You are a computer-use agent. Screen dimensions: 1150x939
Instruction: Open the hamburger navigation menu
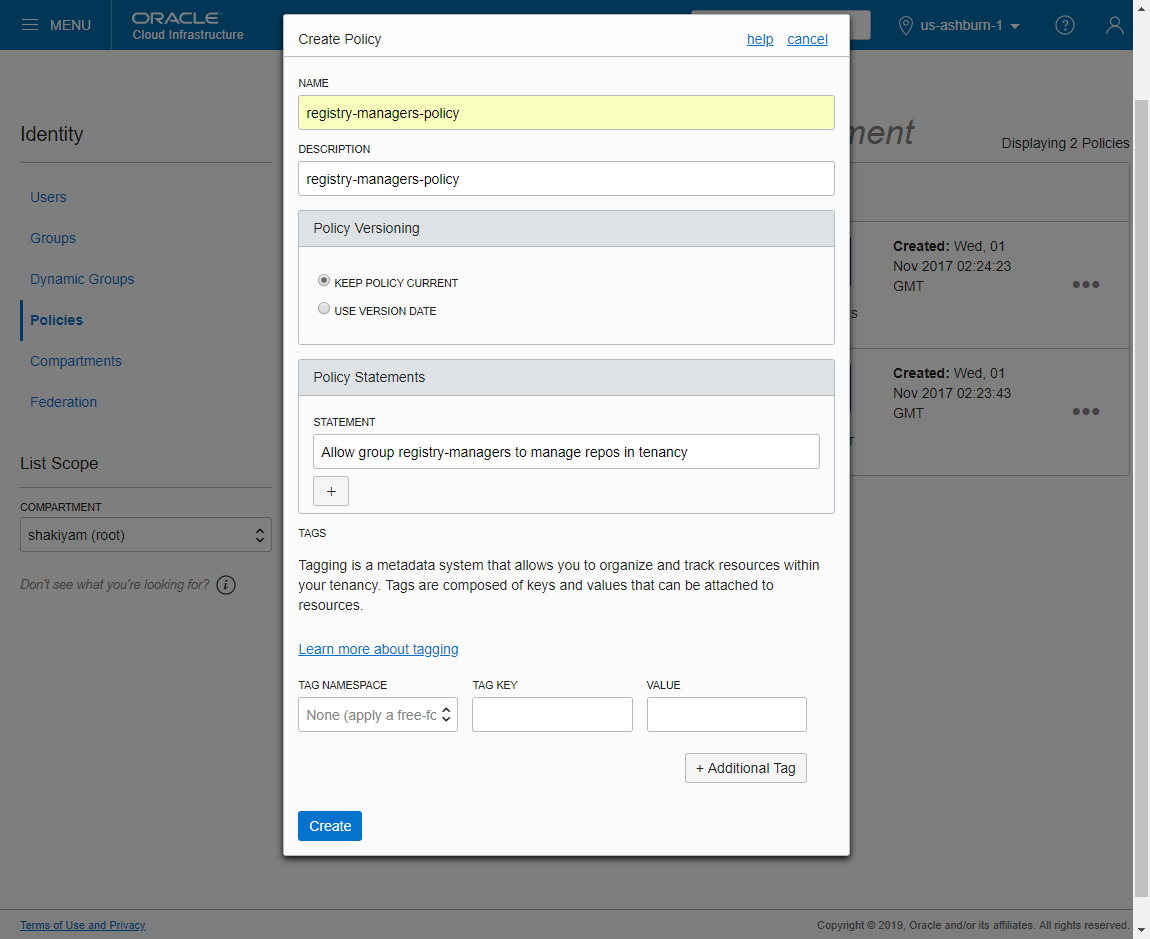(x=30, y=25)
